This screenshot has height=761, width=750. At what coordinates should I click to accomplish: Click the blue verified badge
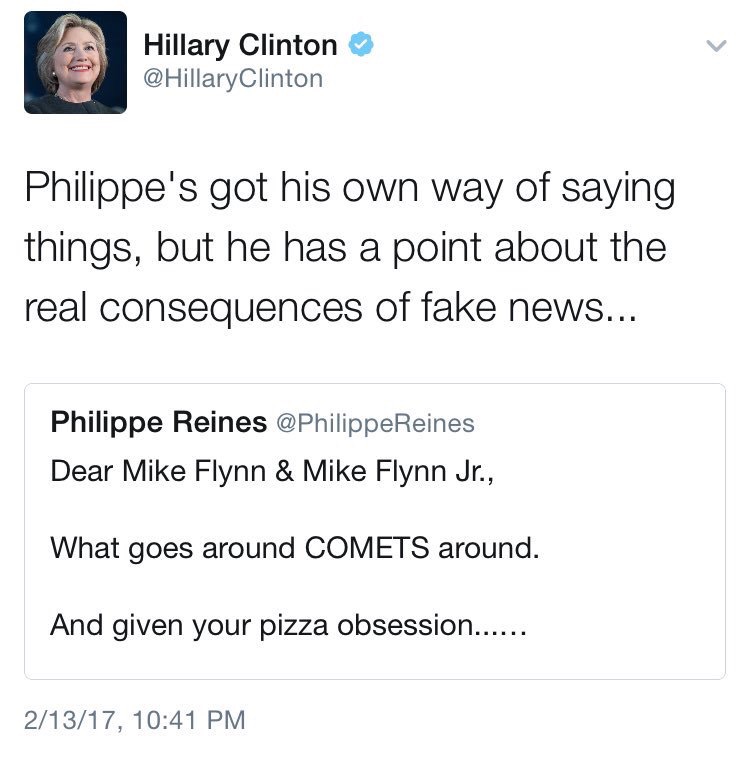point(360,45)
